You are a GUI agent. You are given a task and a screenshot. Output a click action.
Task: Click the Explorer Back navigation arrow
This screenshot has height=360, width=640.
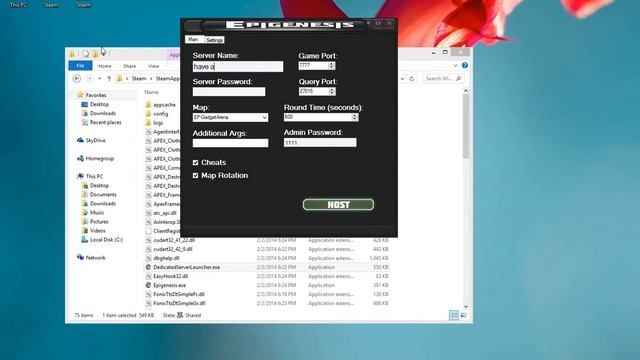pyautogui.click(x=77, y=78)
